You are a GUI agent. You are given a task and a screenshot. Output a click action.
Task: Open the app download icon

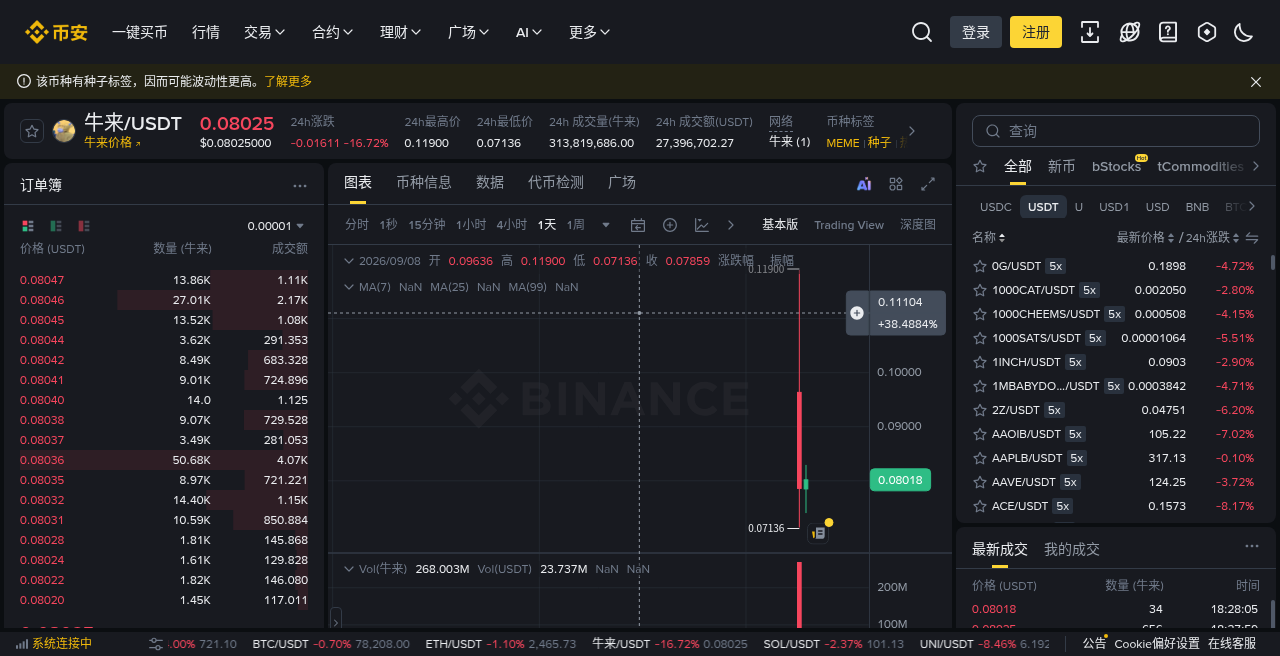tap(1090, 32)
